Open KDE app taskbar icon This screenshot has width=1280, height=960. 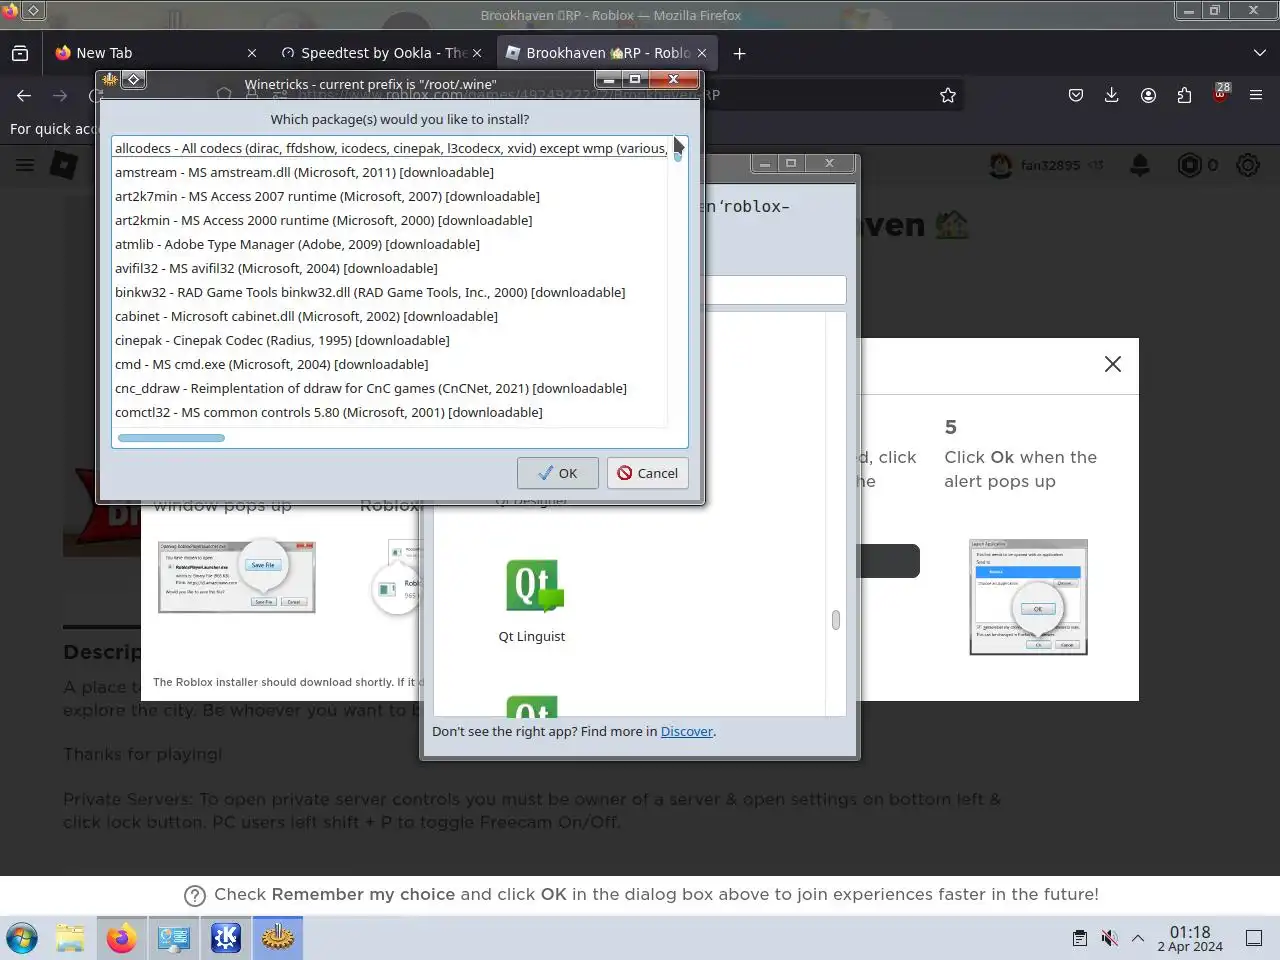coord(226,938)
